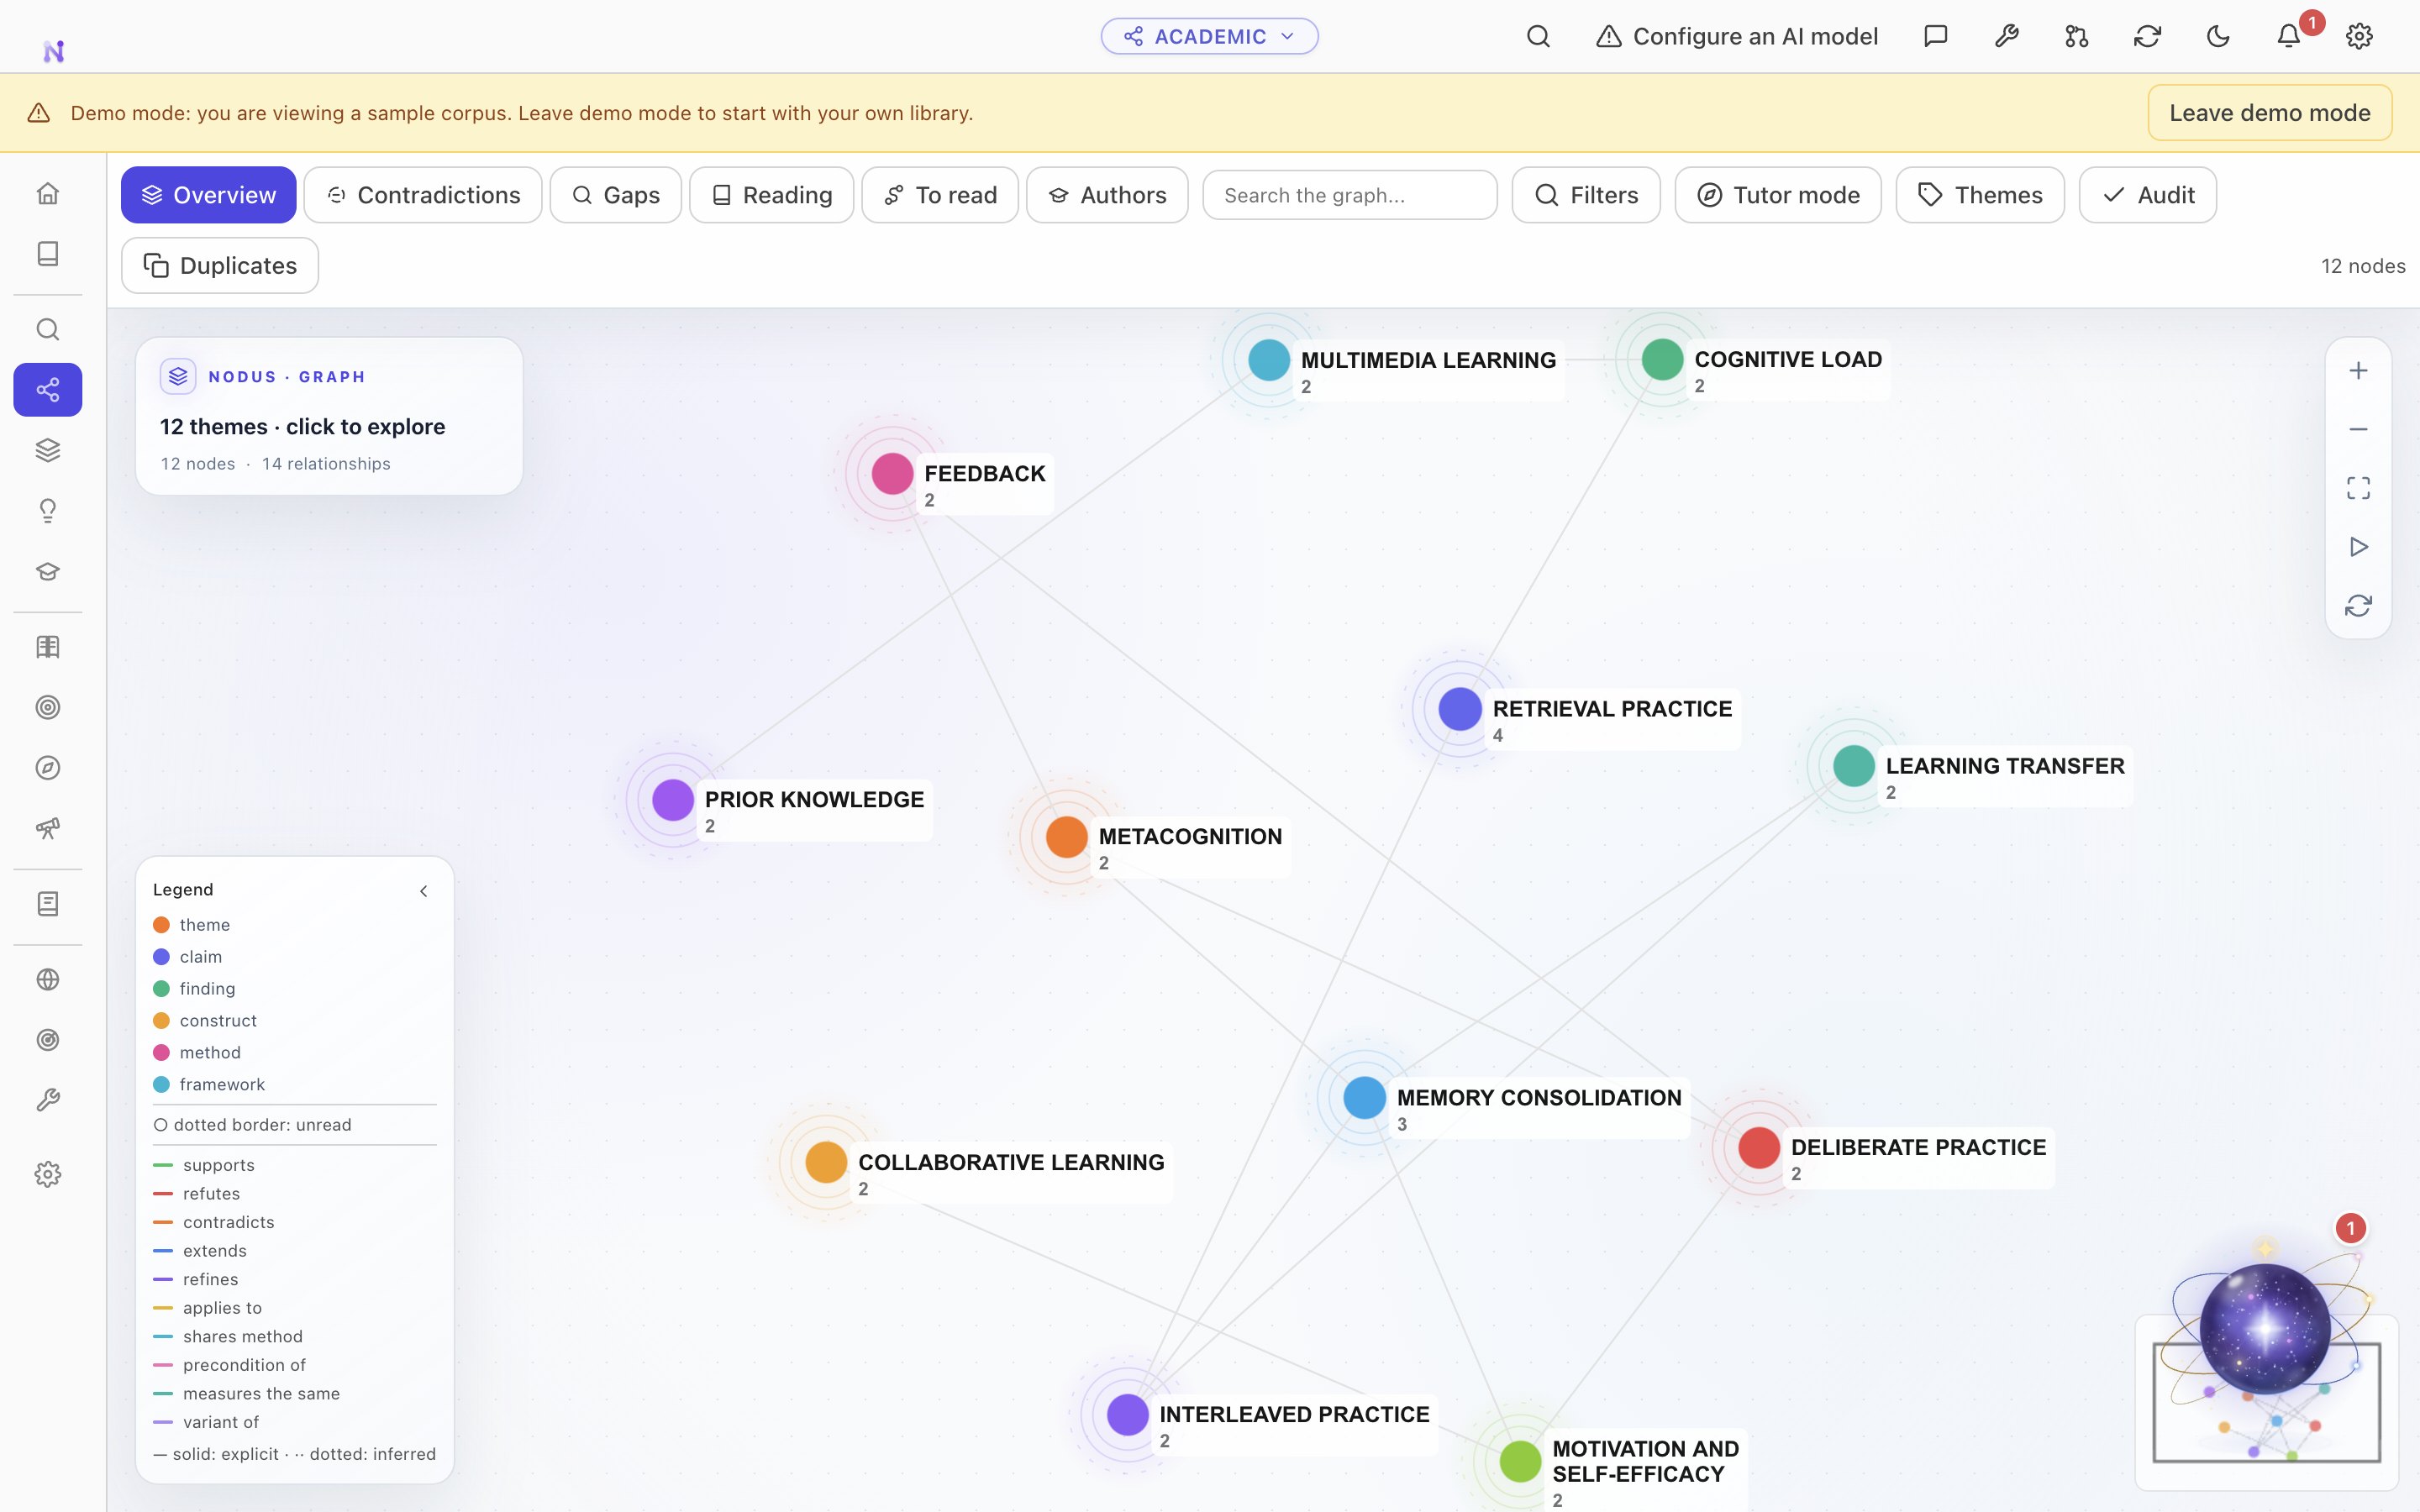2420x1512 pixels.
Task: Enable Tutor mode
Action: click(x=1778, y=195)
